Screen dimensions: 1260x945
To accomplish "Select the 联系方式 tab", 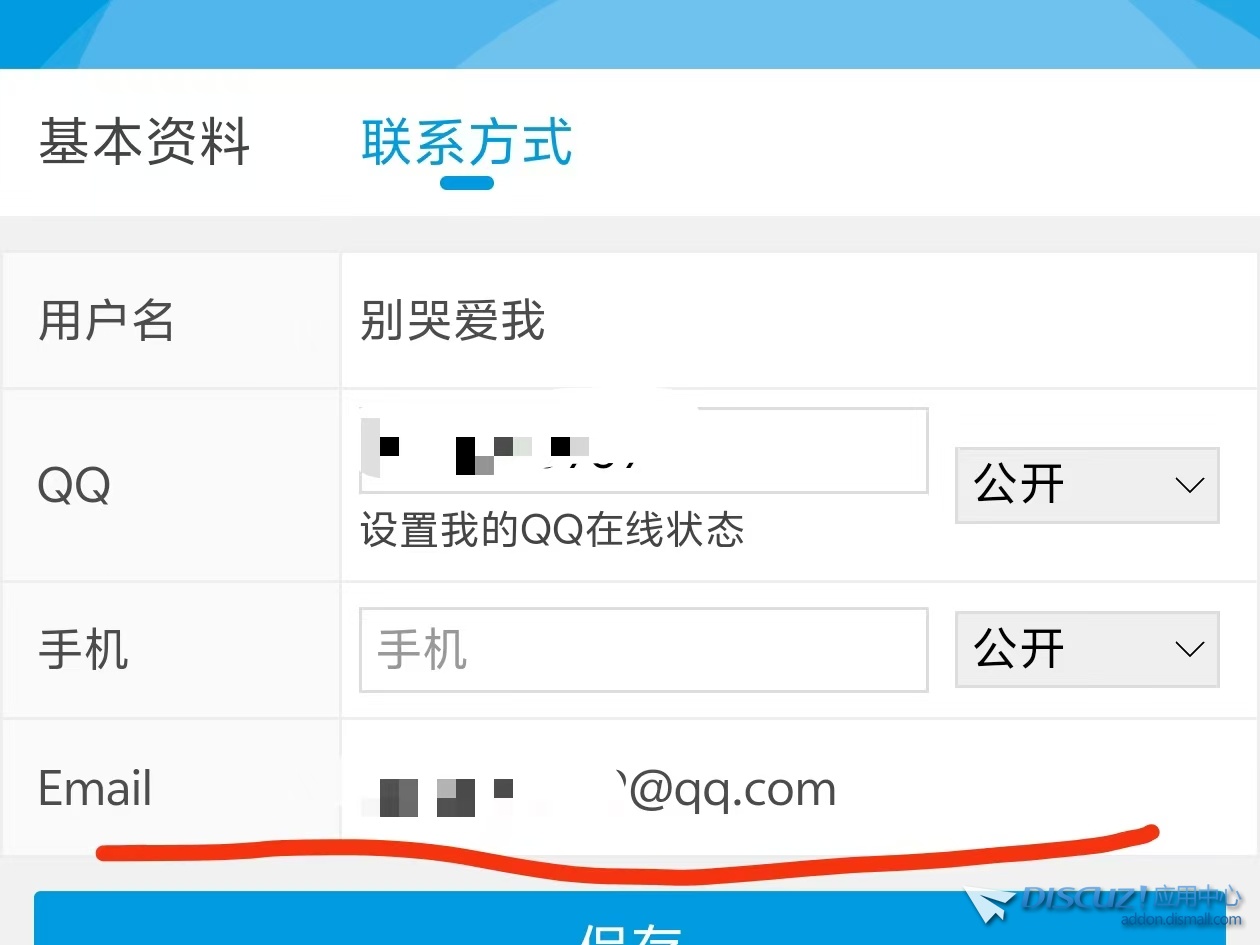I will [x=467, y=141].
